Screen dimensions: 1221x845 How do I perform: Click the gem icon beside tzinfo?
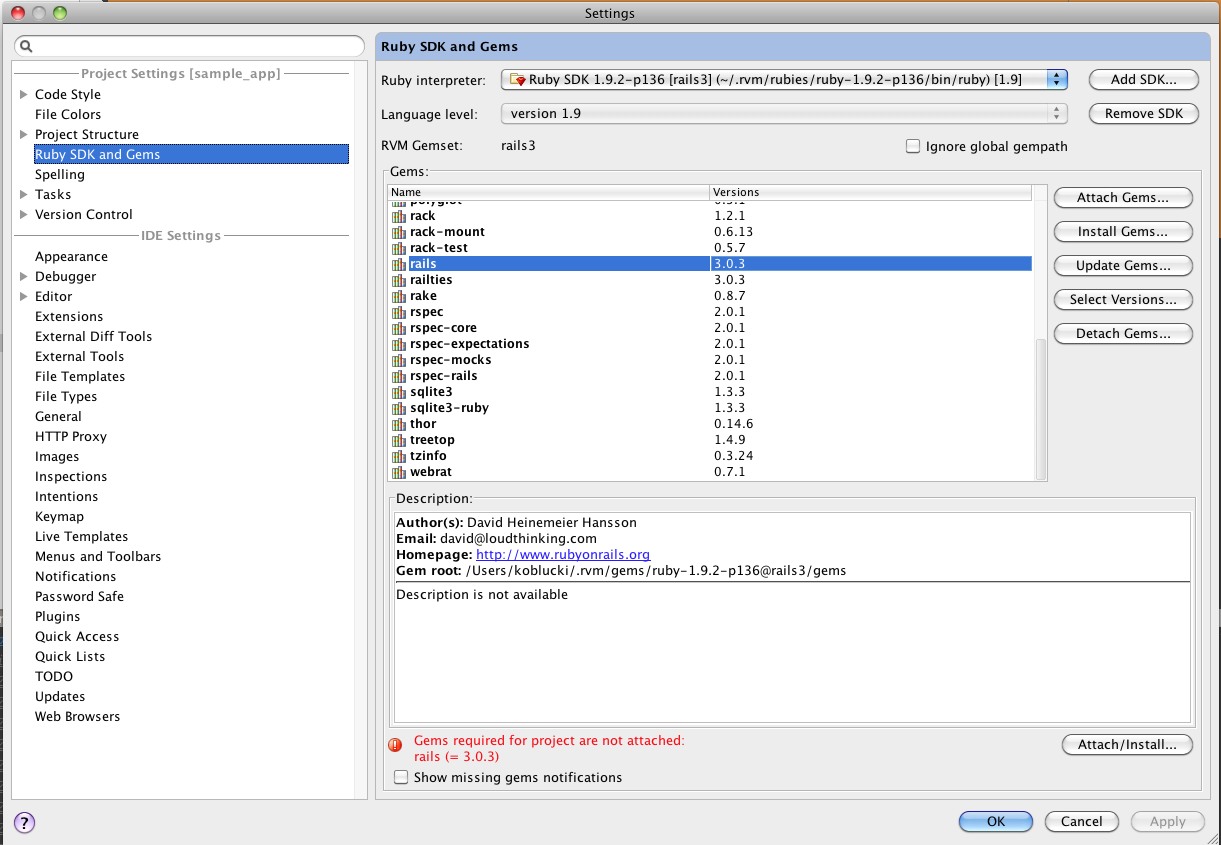point(398,456)
